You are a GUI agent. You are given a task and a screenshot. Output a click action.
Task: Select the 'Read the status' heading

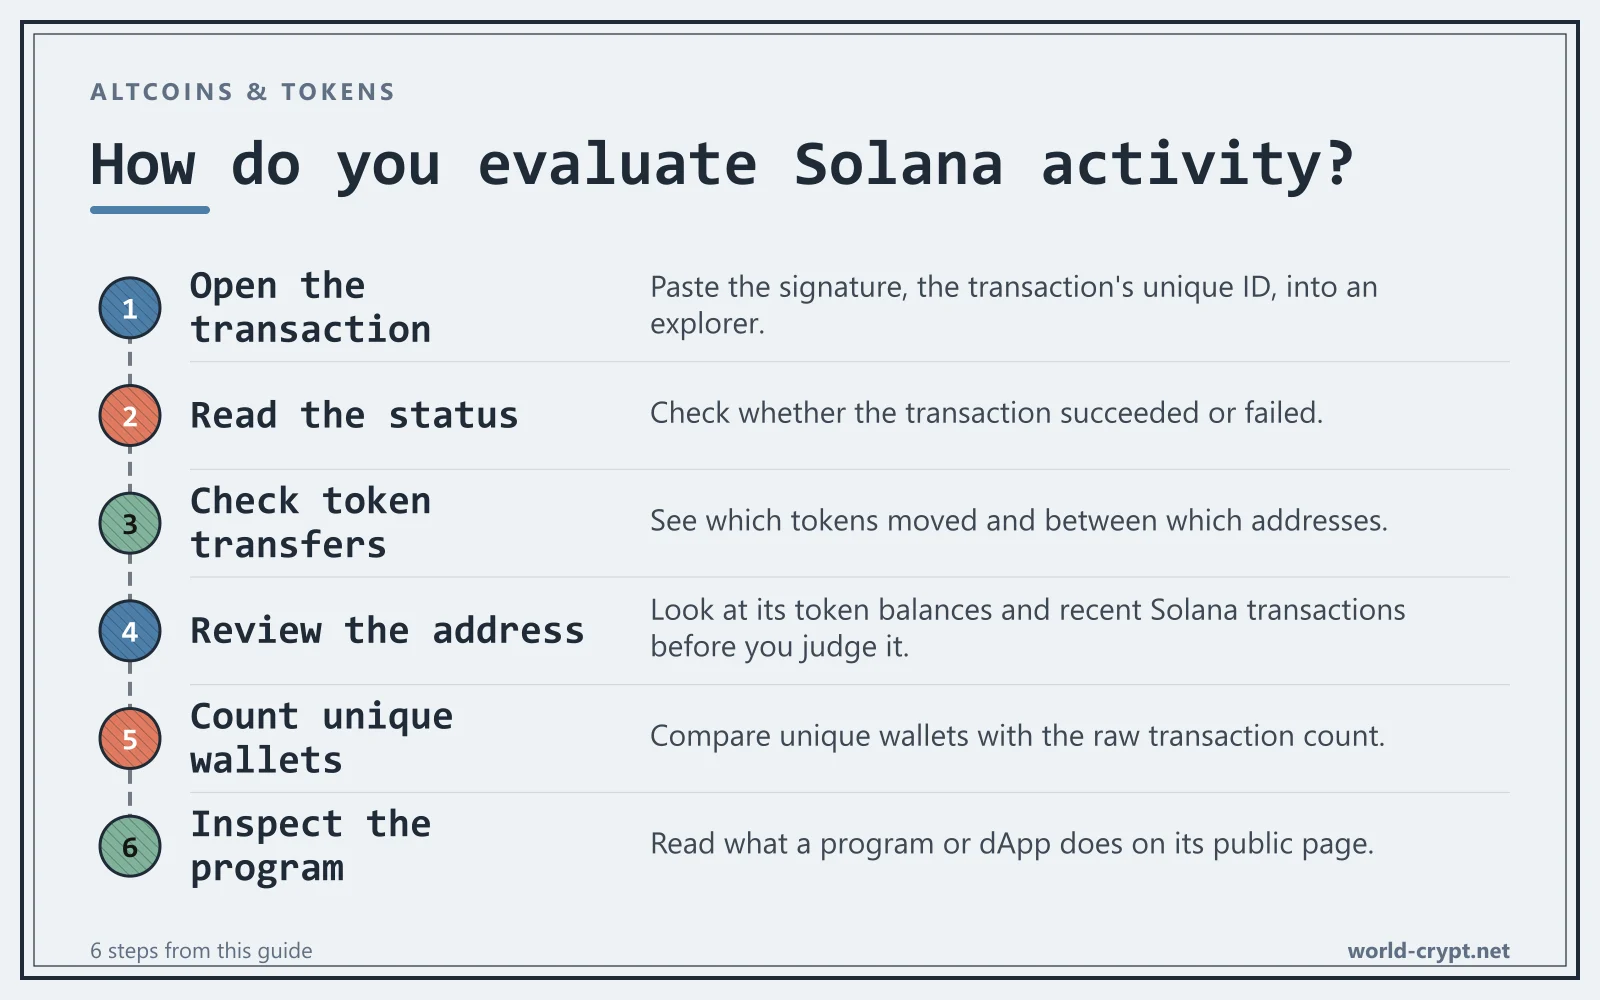point(354,416)
